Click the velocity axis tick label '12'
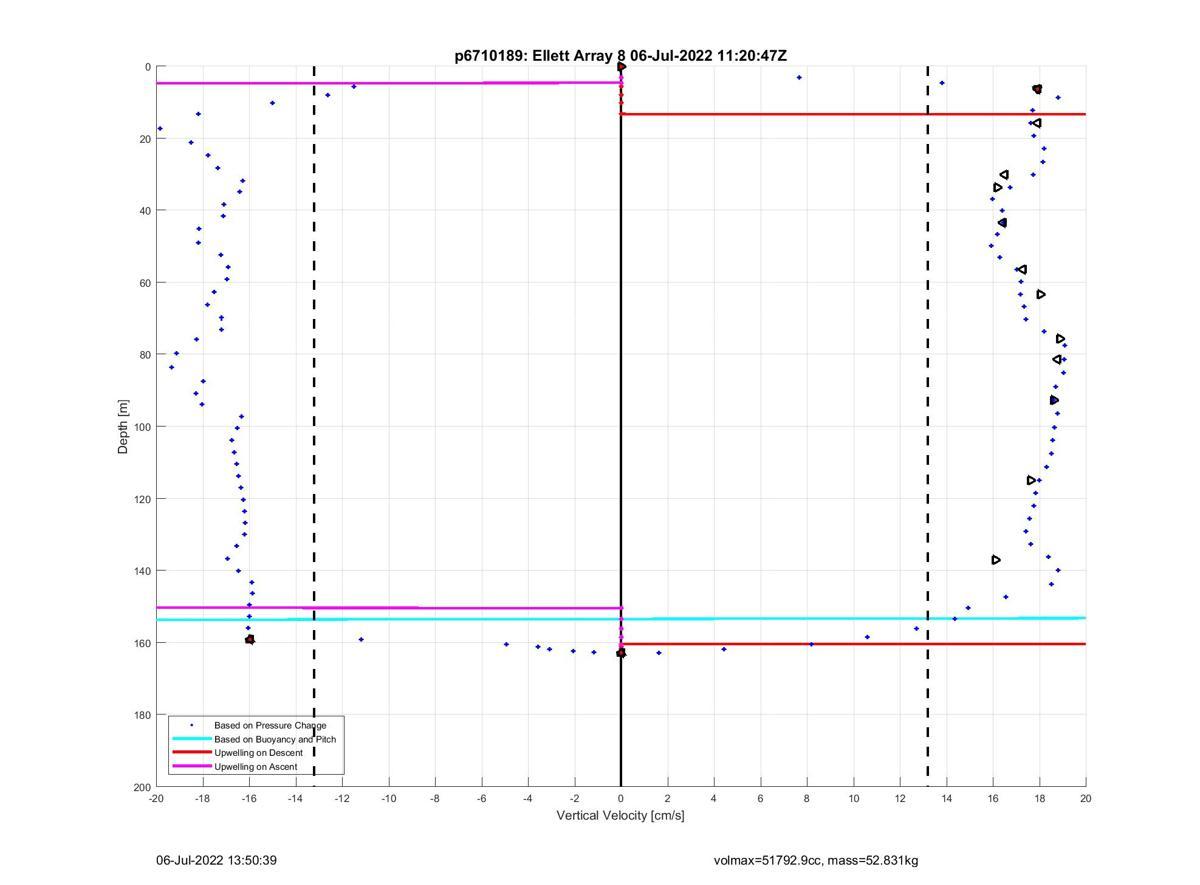 [x=900, y=798]
